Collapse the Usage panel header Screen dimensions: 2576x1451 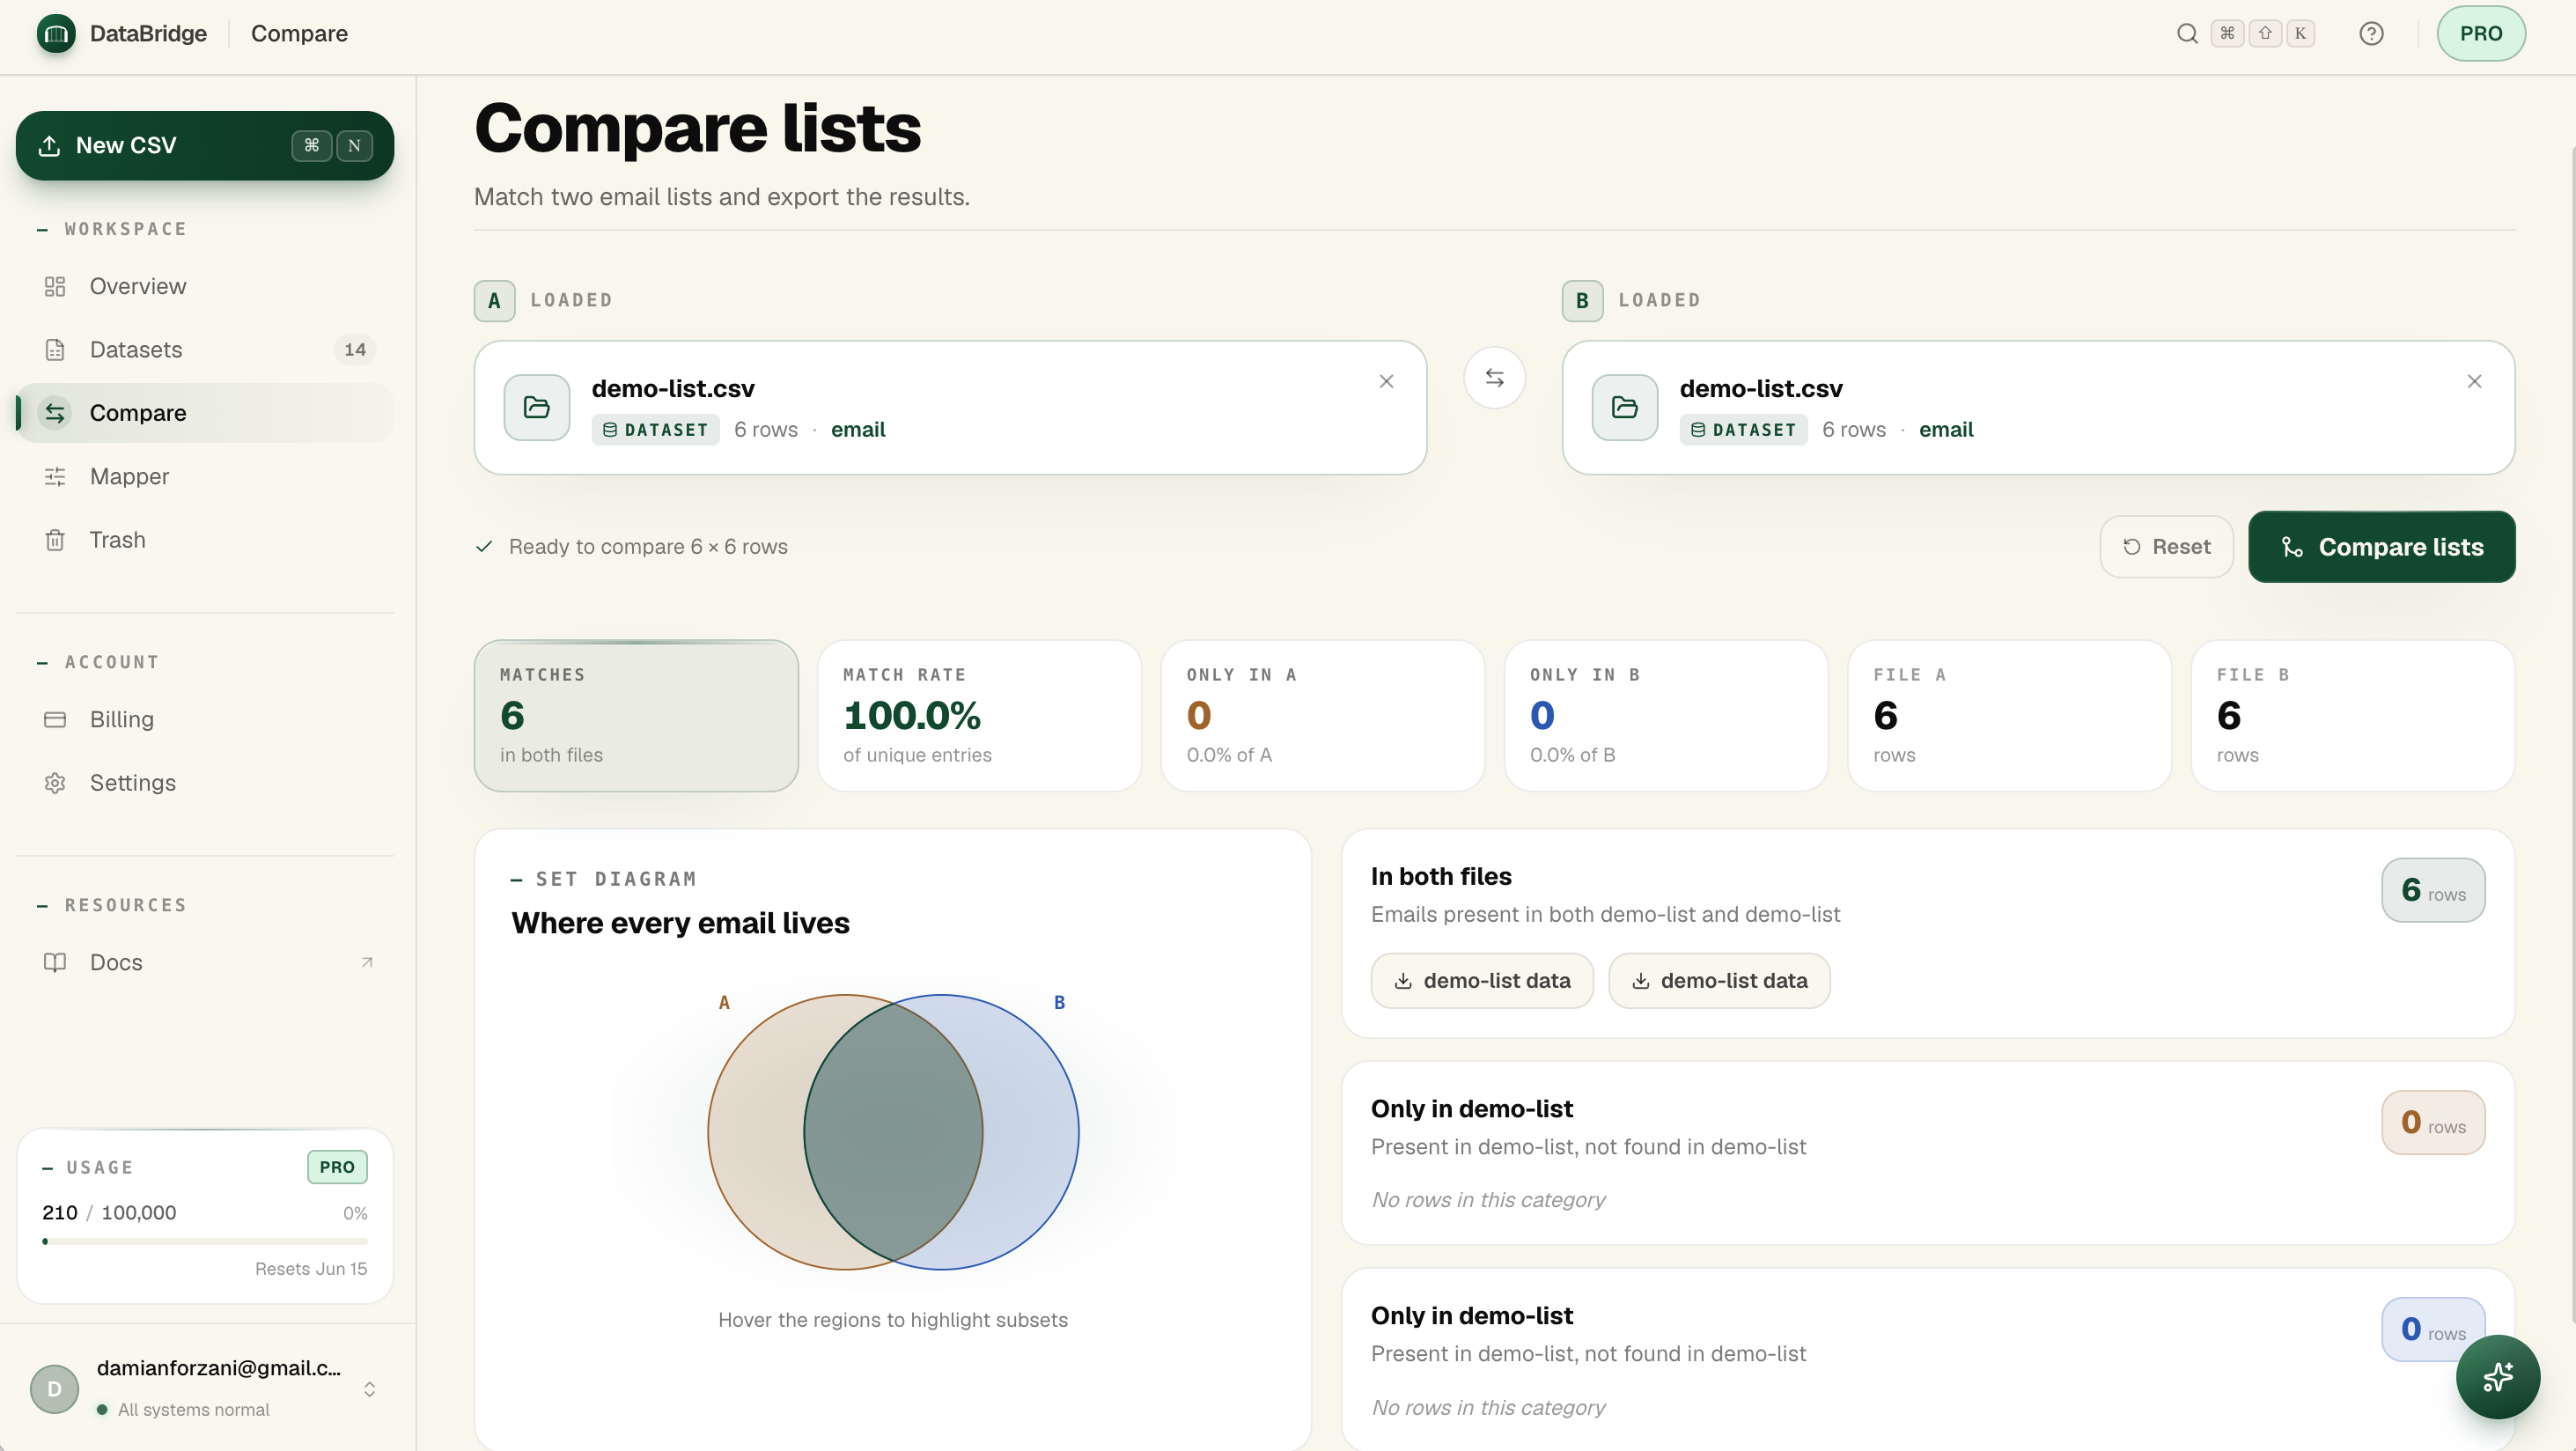click(87, 1168)
